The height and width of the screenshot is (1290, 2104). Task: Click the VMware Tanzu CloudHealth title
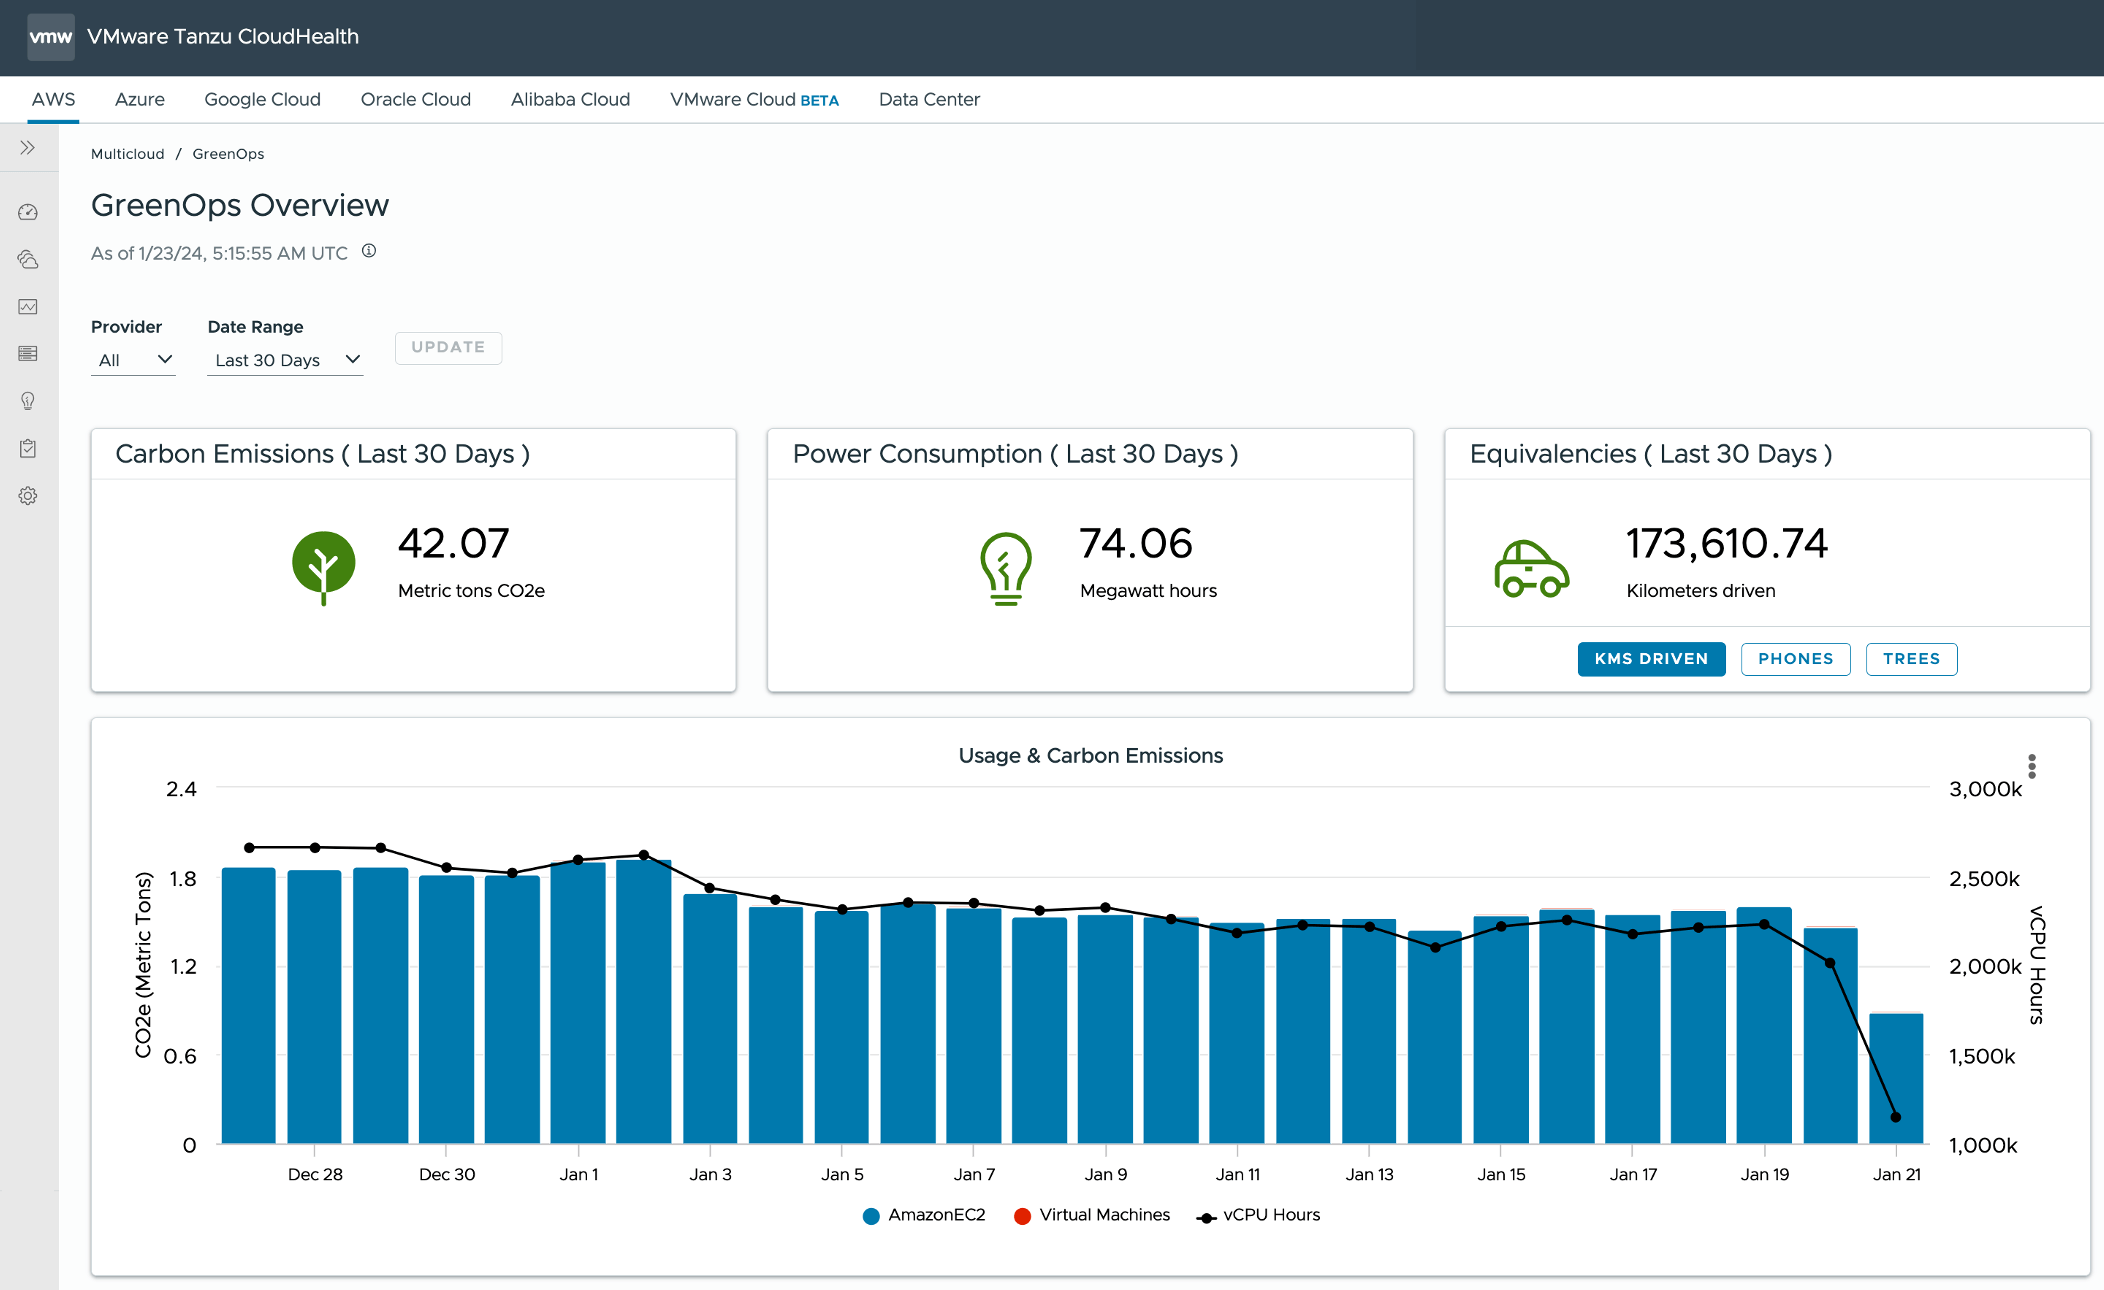pyautogui.click(x=223, y=37)
